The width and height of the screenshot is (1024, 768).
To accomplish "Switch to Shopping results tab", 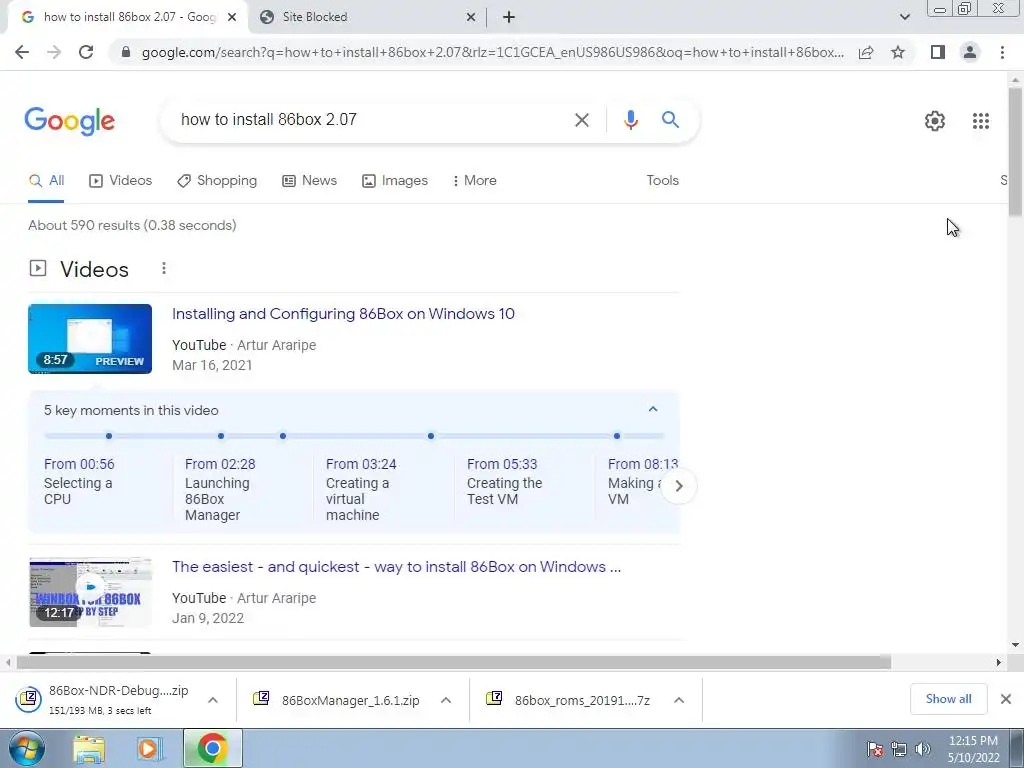I will [217, 181].
